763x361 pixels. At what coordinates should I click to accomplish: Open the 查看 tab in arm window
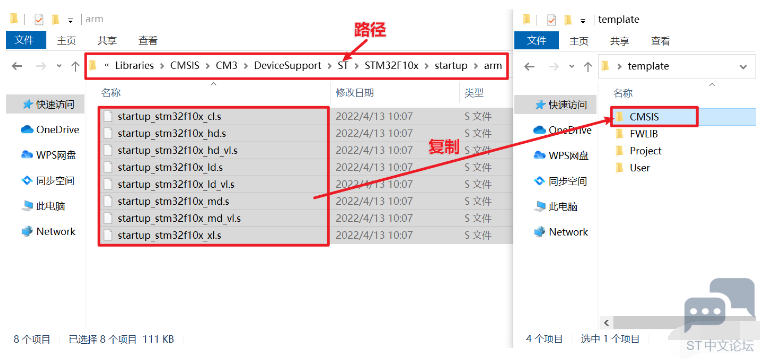coord(148,40)
